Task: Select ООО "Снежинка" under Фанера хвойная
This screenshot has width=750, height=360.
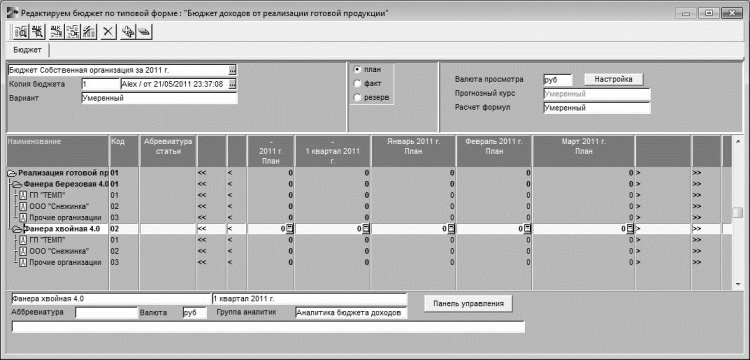Action: [x=59, y=251]
